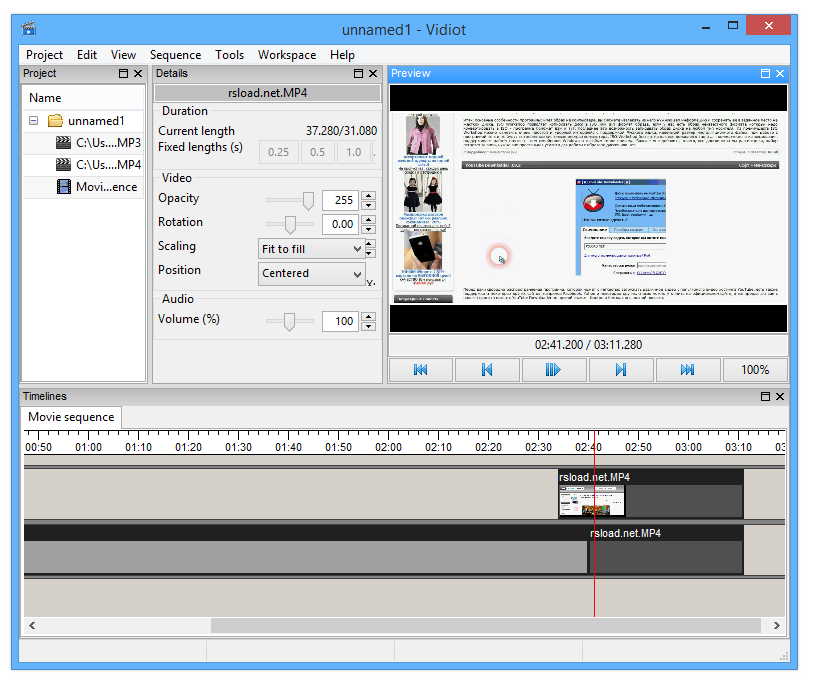Image resolution: width=823 pixels, height=682 pixels.
Task: Click the red playhead marker in the timeline
Action: [x=595, y=540]
